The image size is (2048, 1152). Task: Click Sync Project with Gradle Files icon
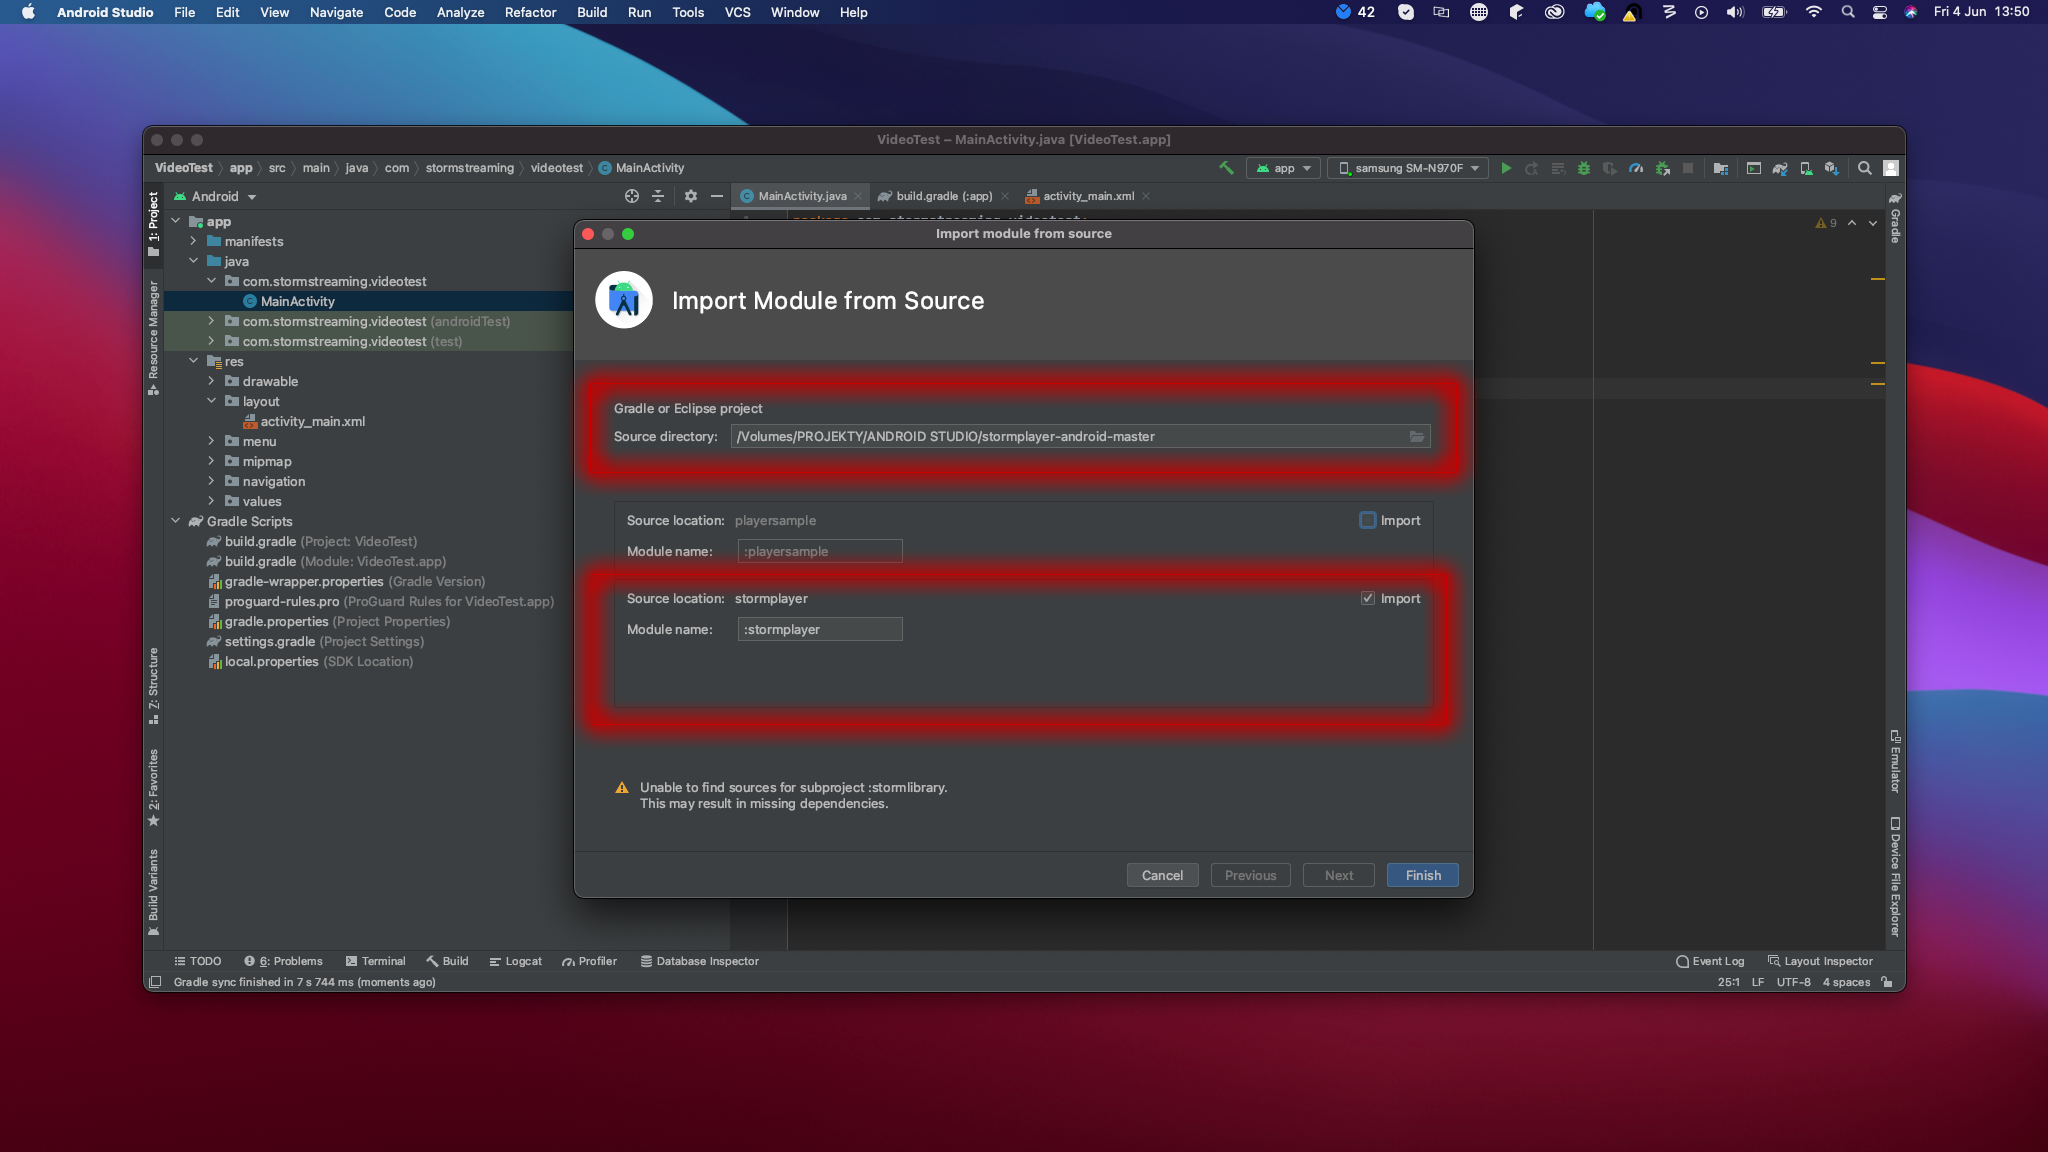1780,168
